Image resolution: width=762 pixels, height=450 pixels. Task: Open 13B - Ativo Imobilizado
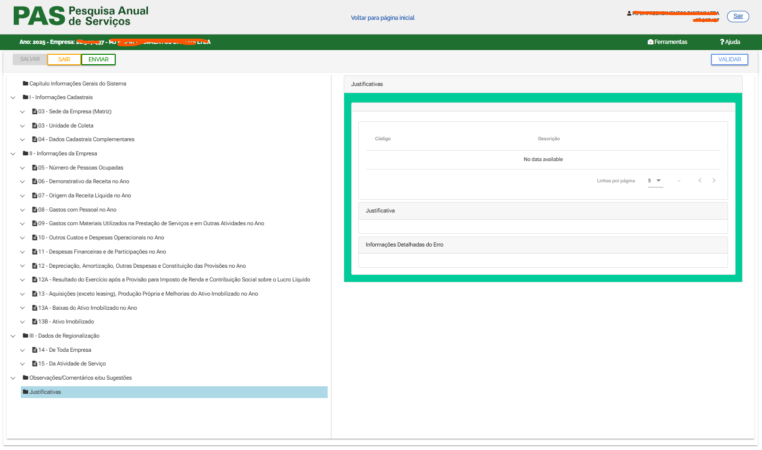point(66,322)
